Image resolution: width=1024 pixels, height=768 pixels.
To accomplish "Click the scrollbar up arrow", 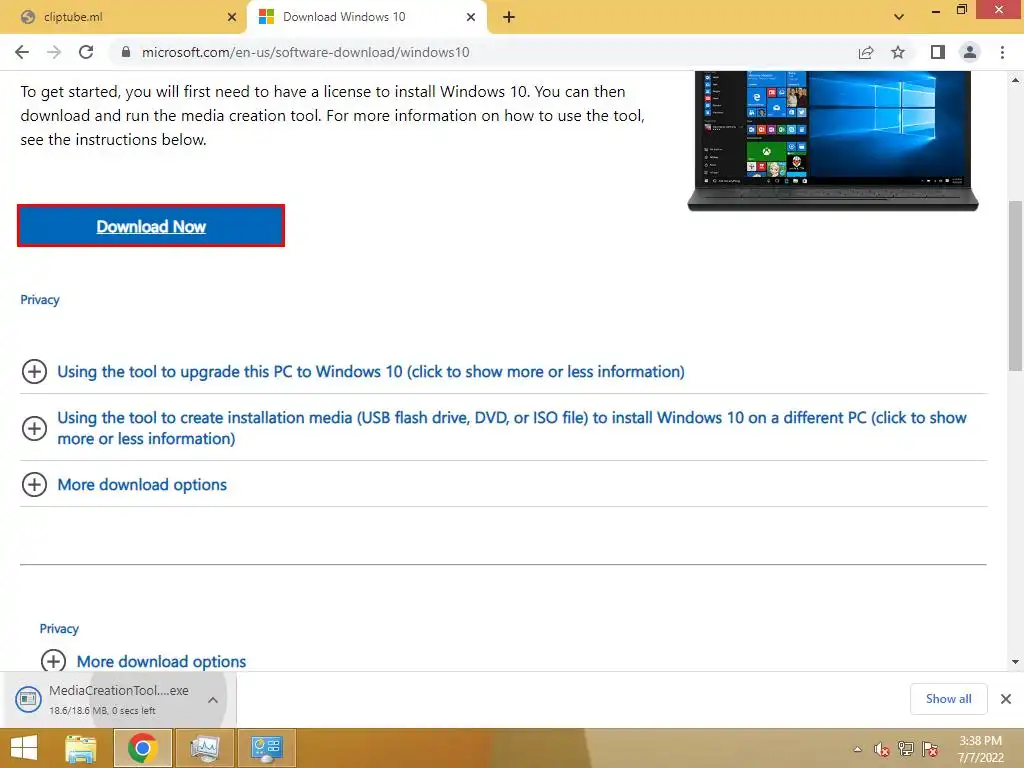I will [1015, 80].
